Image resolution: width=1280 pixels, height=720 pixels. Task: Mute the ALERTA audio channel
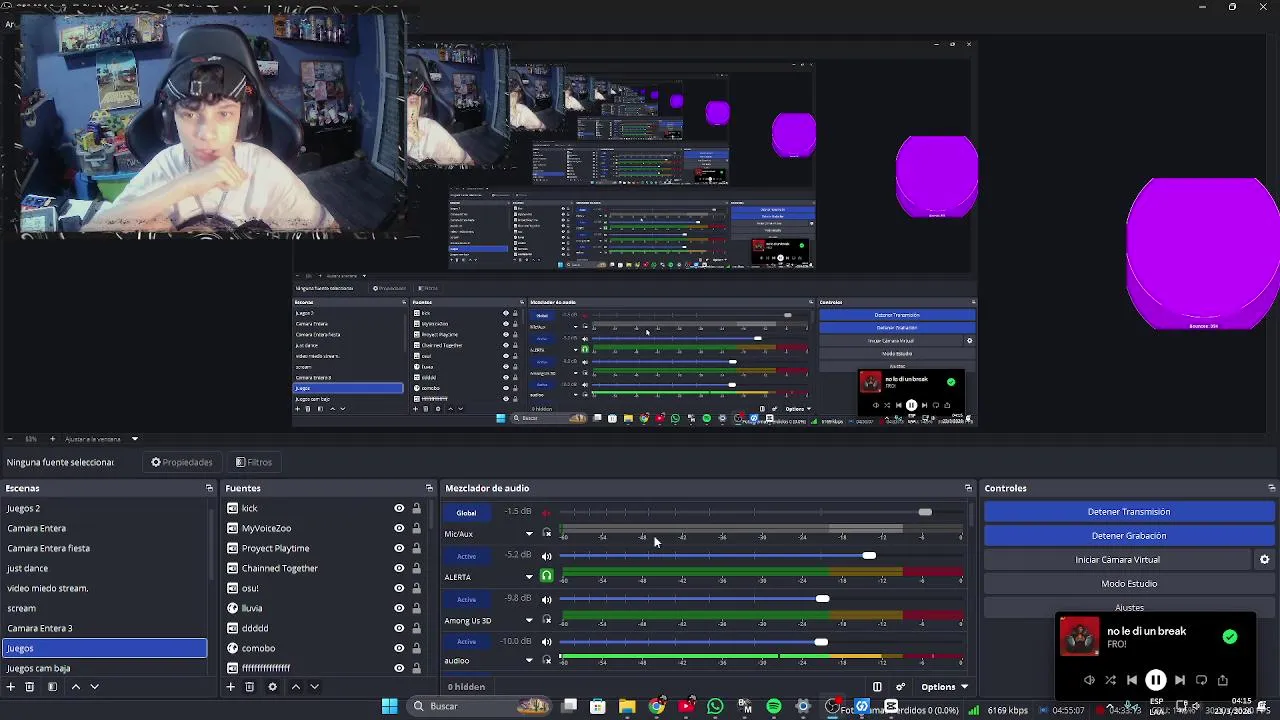click(x=546, y=556)
